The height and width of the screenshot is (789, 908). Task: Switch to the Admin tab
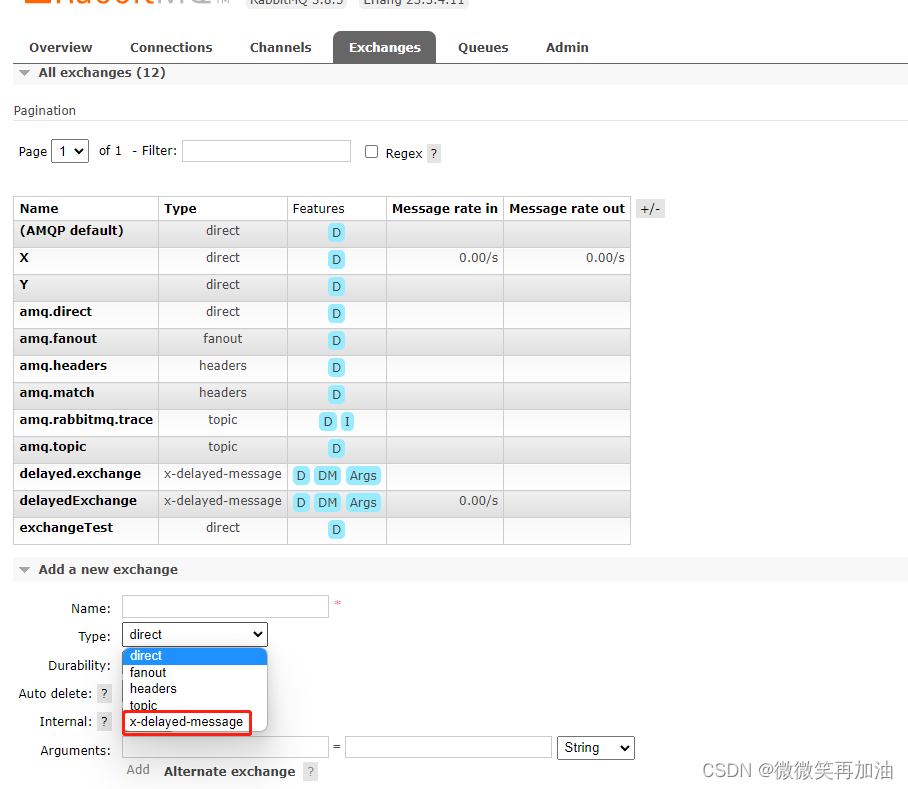[x=567, y=47]
